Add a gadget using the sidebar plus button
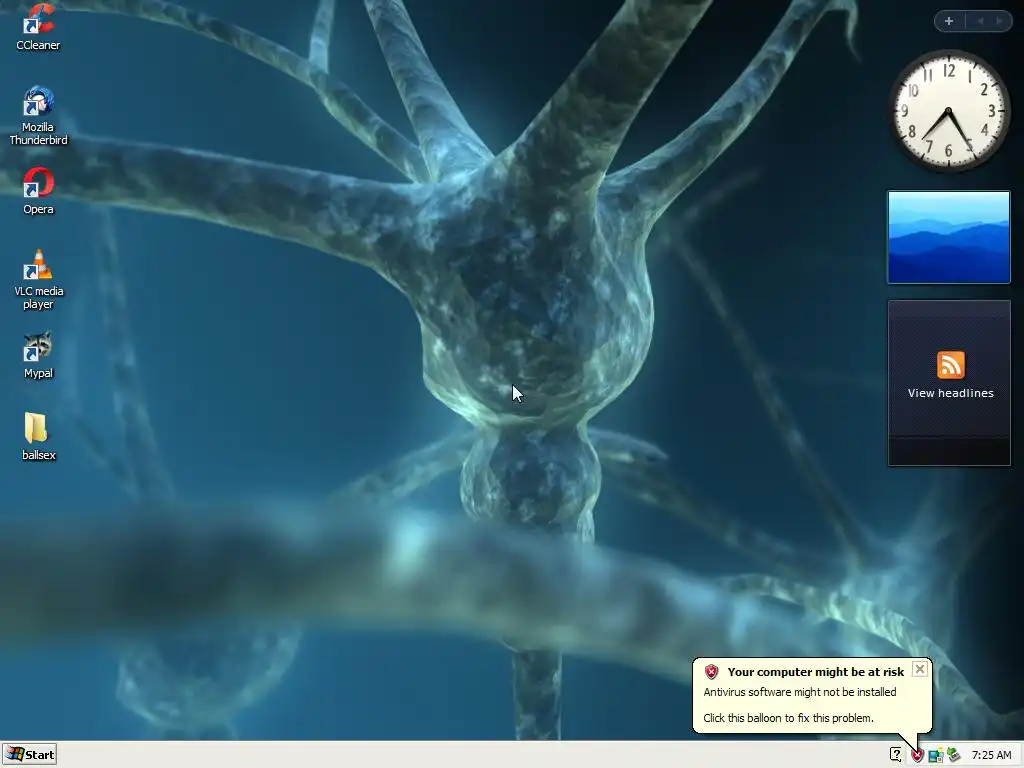 tap(949, 21)
